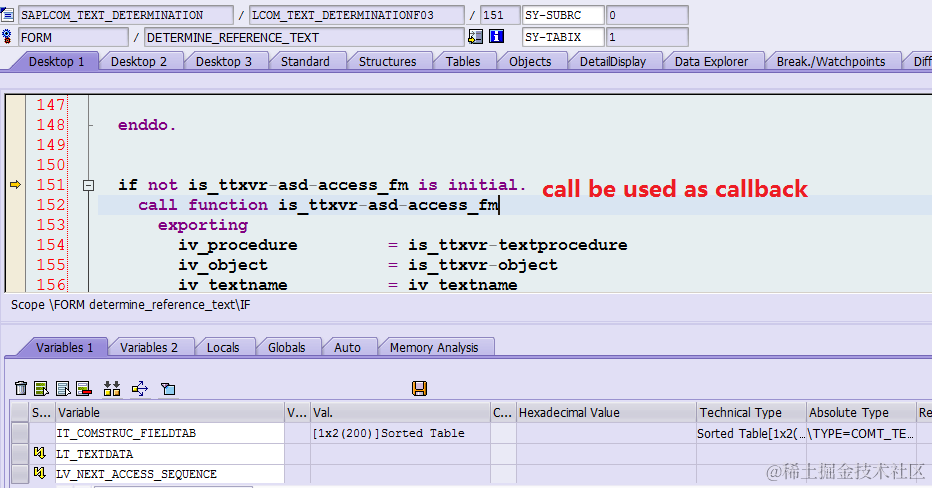Open the Break./Watchpoints tab
This screenshot has width=932, height=488.
(x=831, y=62)
